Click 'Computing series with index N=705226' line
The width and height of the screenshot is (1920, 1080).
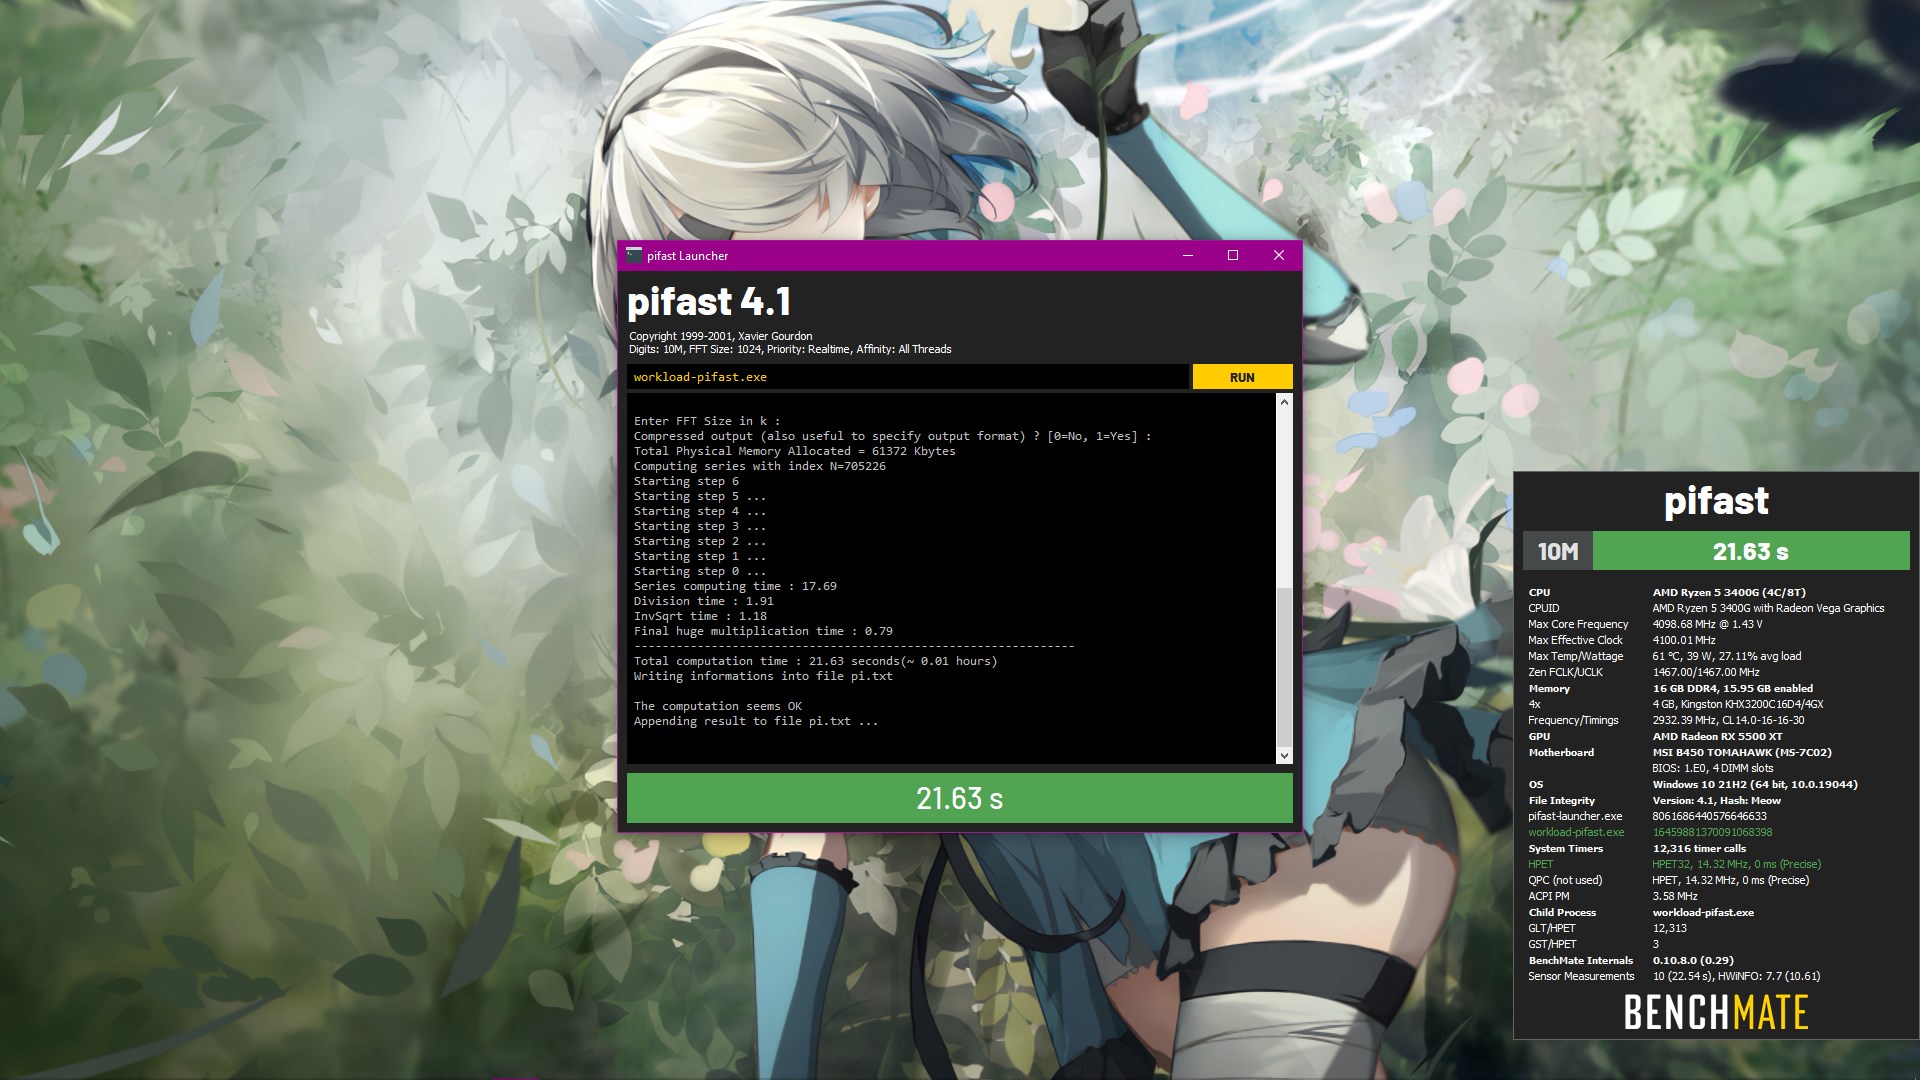pyautogui.click(x=760, y=466)
